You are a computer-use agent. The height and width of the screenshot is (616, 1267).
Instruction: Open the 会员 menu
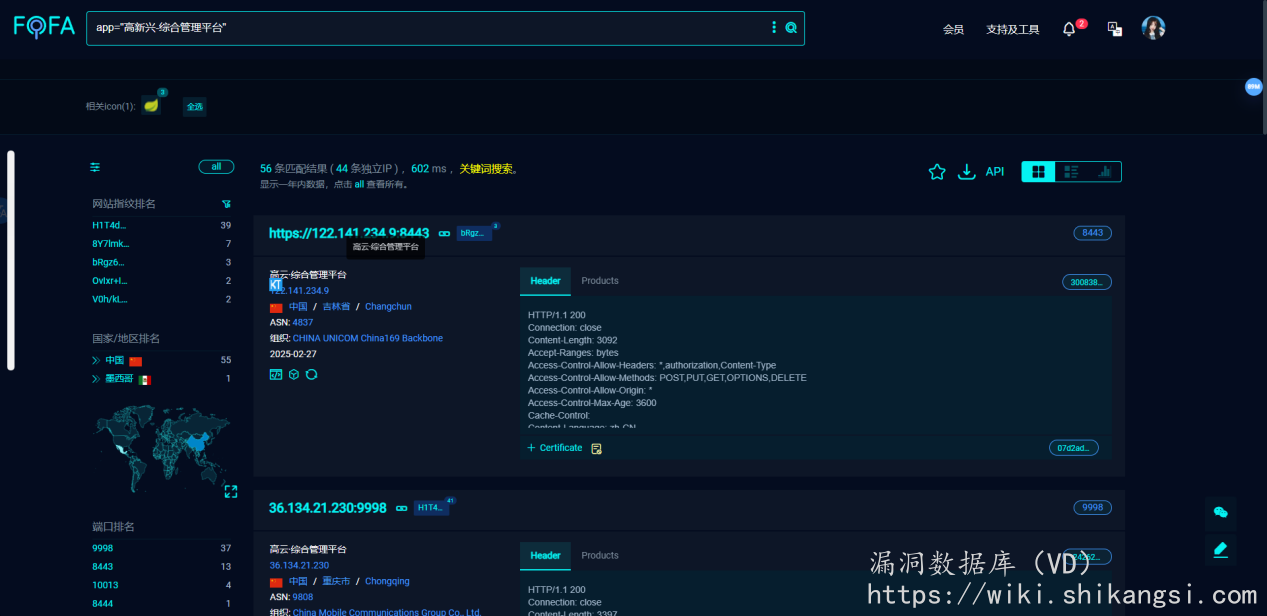953,29
